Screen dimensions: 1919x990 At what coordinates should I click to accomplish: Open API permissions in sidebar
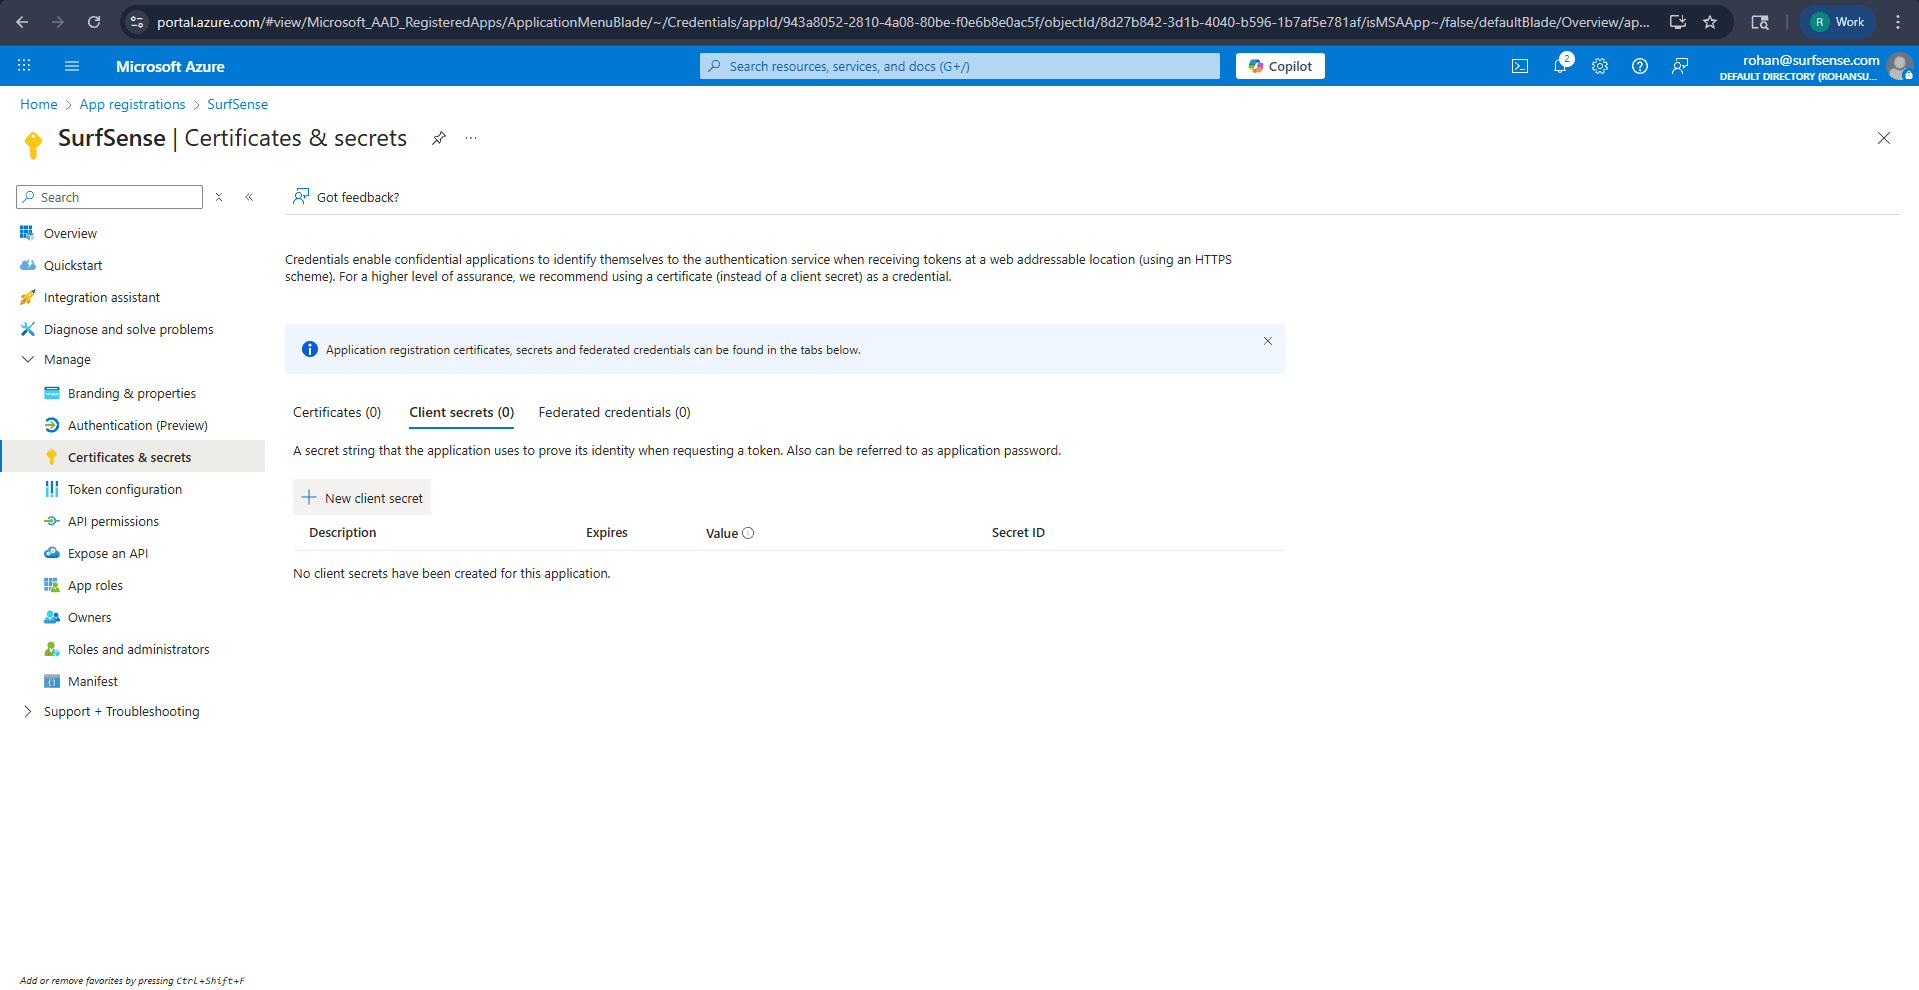(113, 521)
